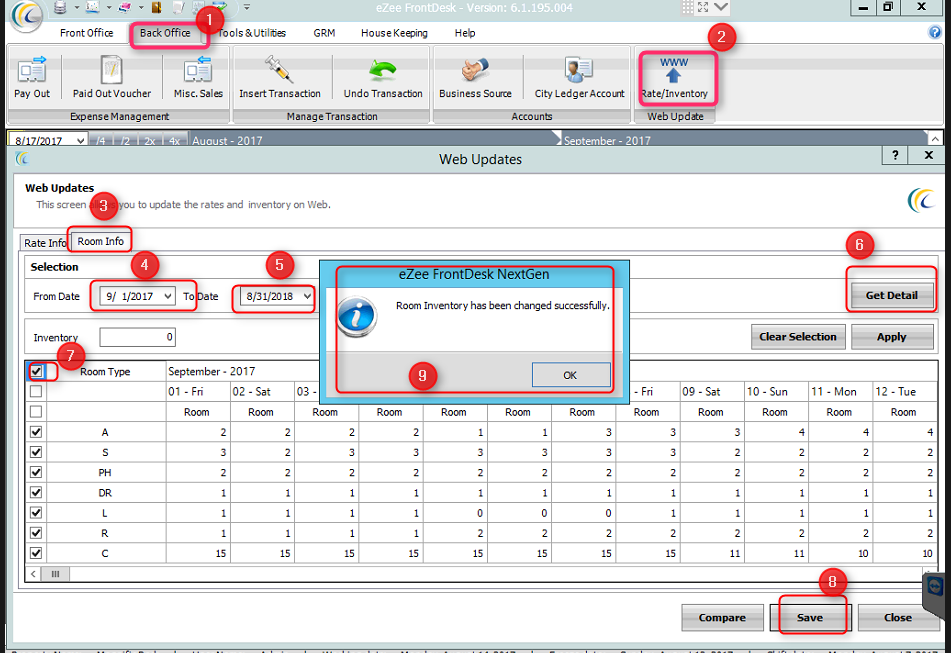The image size is (951, 653).
Task: Click the blue help icon below window controls
Action: click(935, 32)
